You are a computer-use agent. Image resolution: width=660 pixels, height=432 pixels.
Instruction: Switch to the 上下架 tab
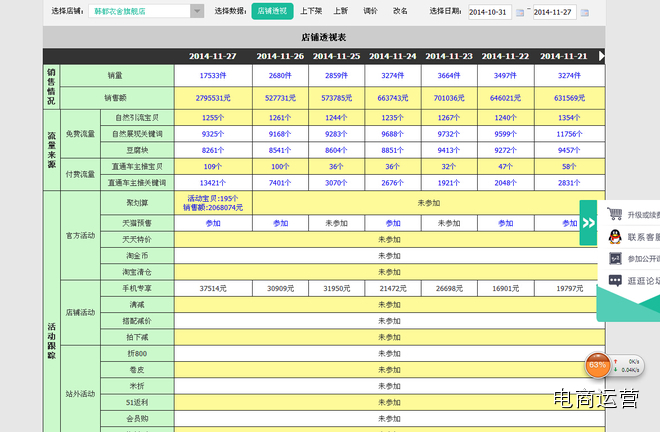(311, 11)
